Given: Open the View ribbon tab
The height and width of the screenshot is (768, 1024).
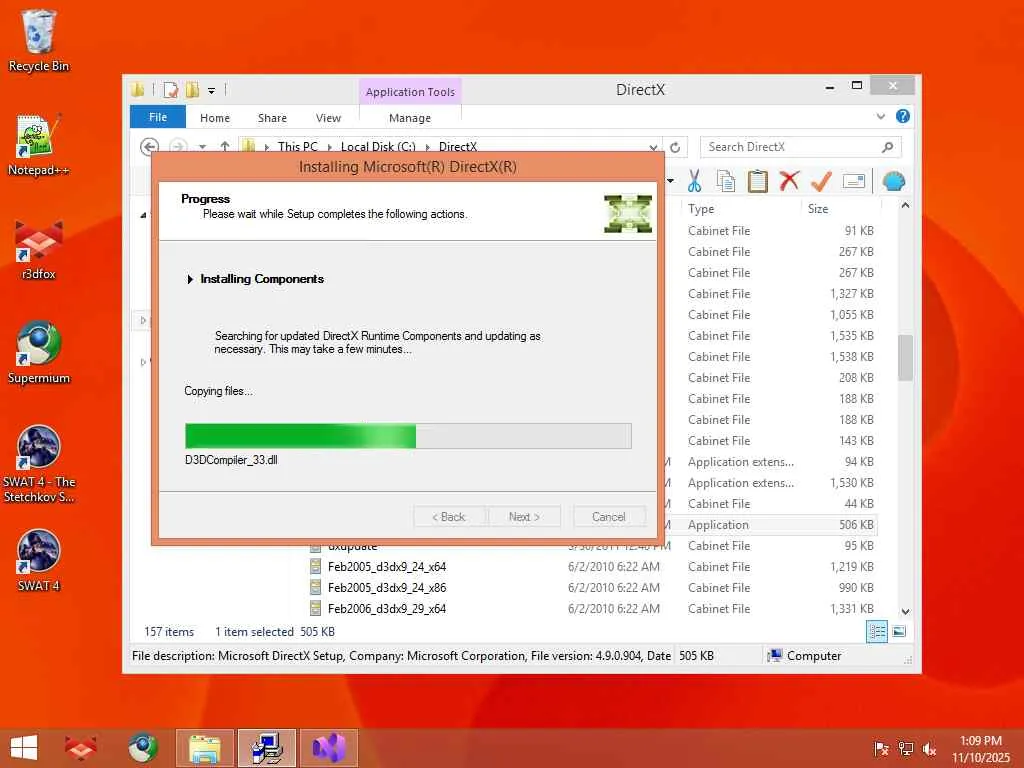Looking at the screenshot, I should tap(328, 118).
